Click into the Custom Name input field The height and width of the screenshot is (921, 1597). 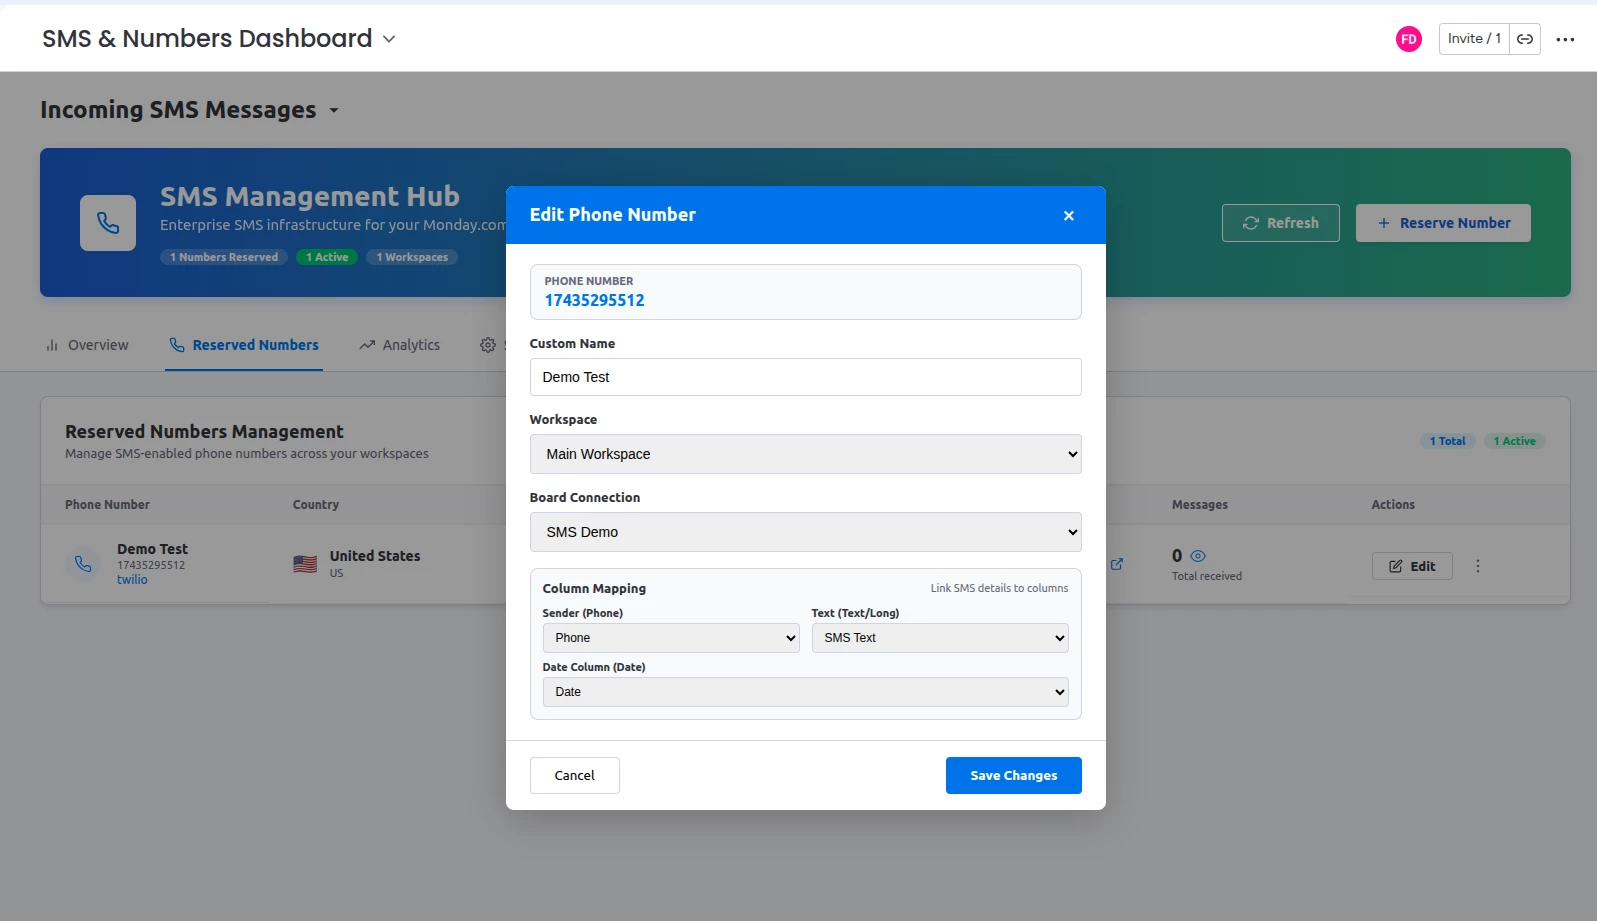click(x=805, y=377)
